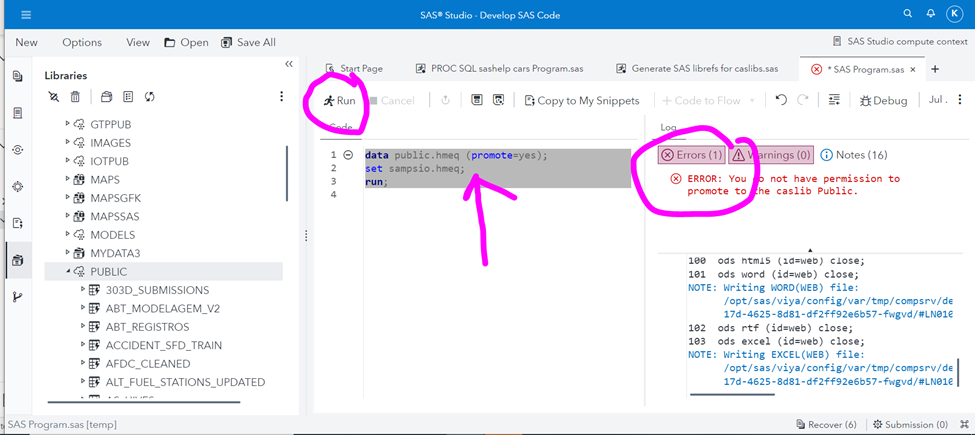Screen dimensions: 975x435
Task: Click the disconnect library icon
Action: (x=54, y=96)
